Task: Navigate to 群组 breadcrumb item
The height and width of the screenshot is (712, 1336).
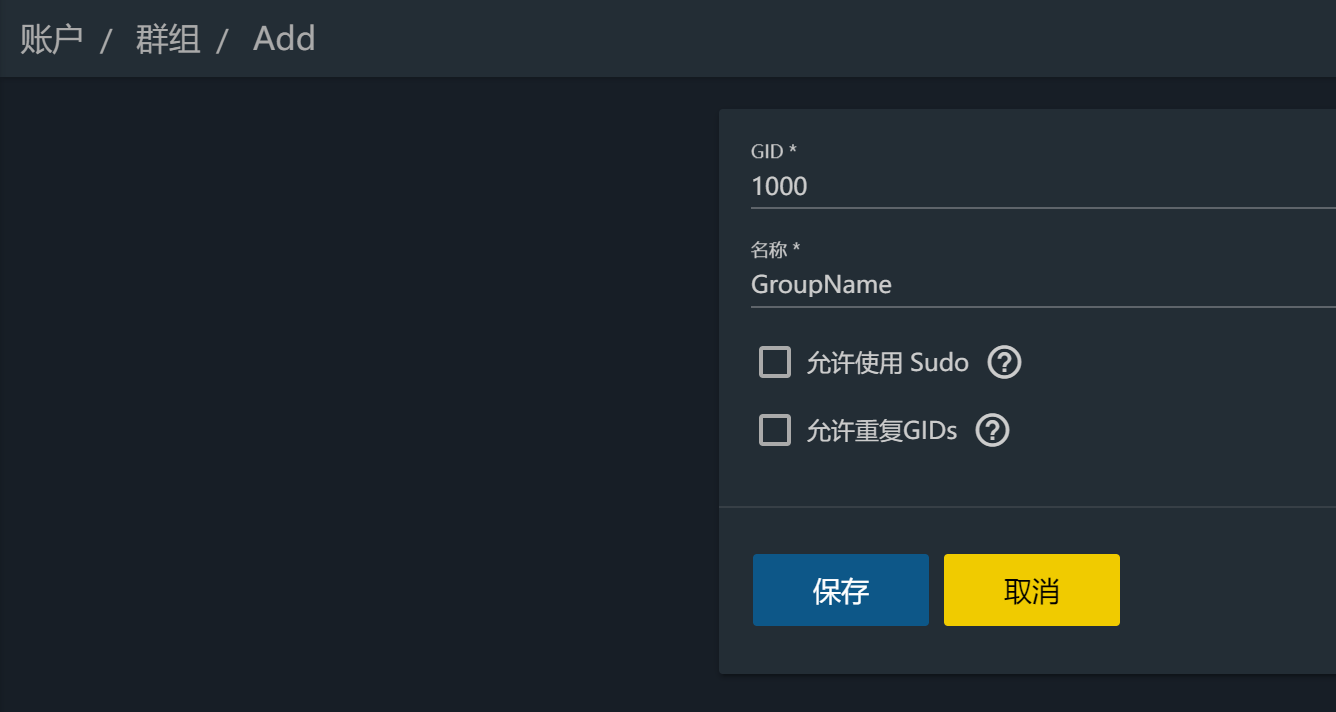Action: click(168, 39)
